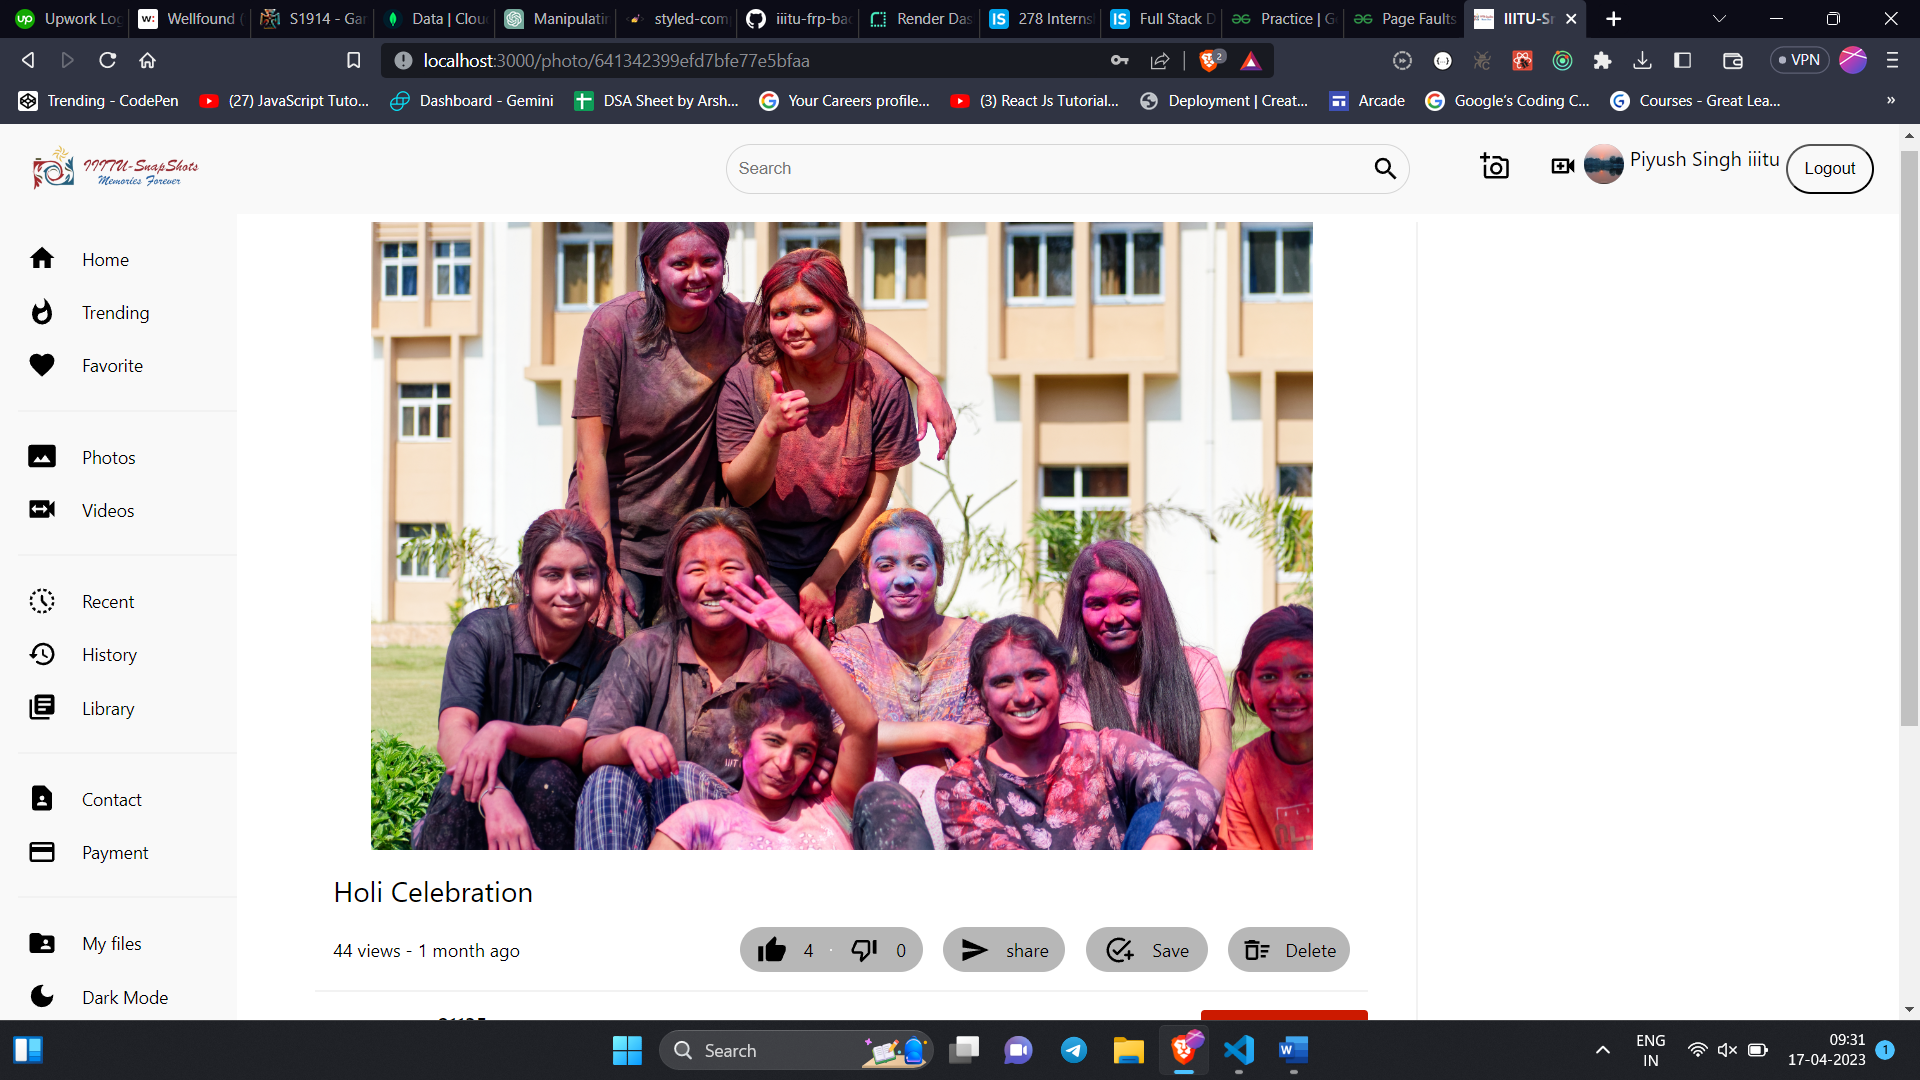Image resolution: width=1920 pixels, height=1080 pixels.
Task: Open Favorite heart in the sidebar
Action: (x=112, y=366)
